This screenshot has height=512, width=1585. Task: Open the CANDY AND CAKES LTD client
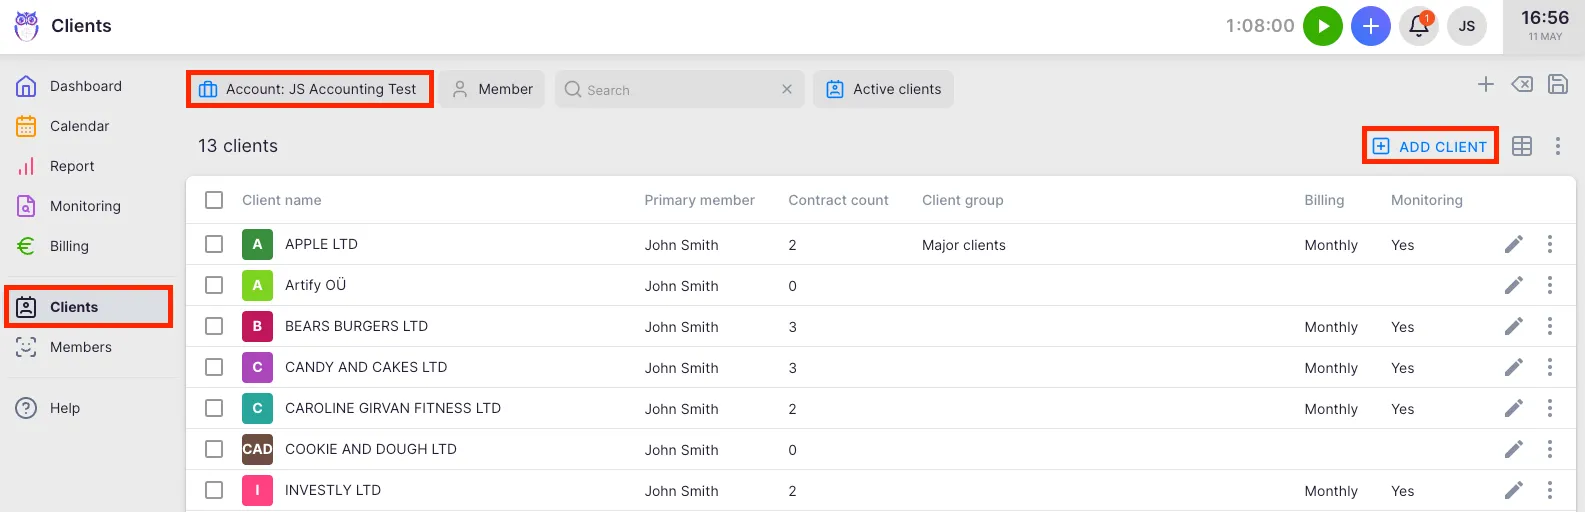[365, 367]
